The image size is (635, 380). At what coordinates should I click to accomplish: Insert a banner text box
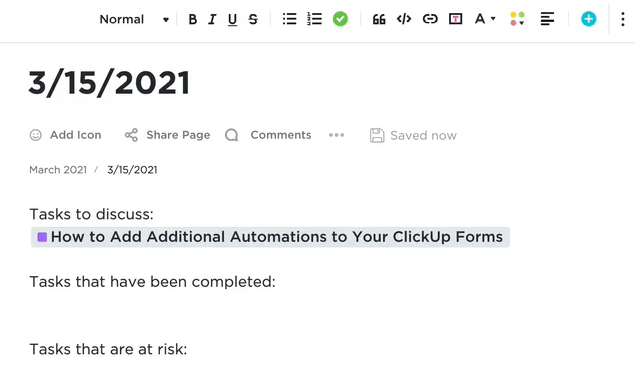point(455,19)
